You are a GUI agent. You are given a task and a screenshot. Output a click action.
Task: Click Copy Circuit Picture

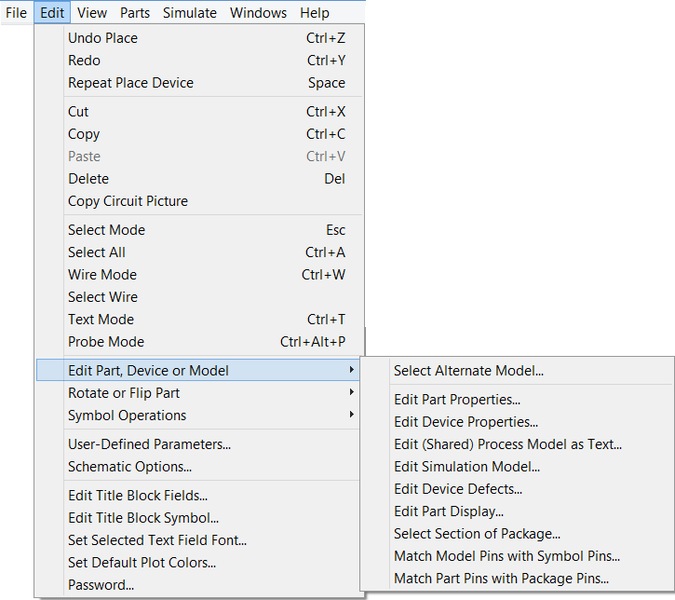[x=128, y=201]
